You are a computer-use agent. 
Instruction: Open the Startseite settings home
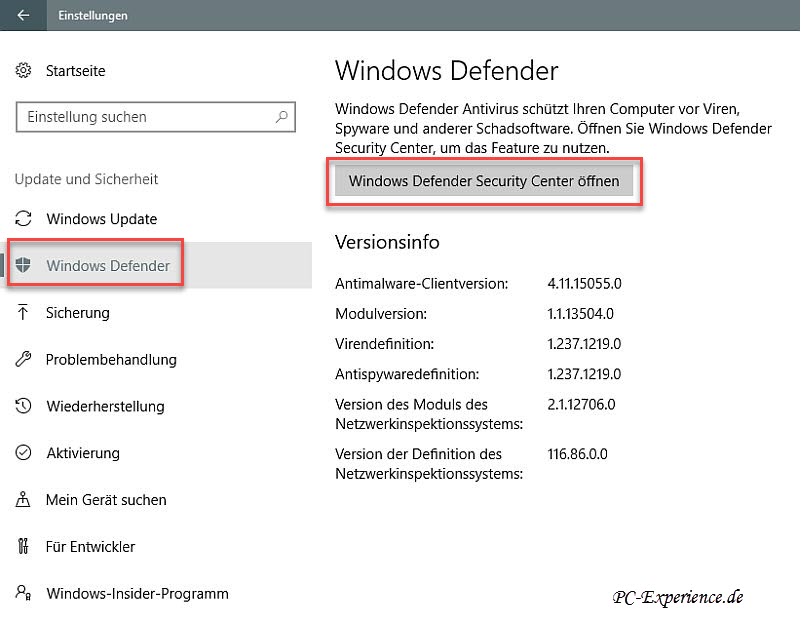click(75, 71)
